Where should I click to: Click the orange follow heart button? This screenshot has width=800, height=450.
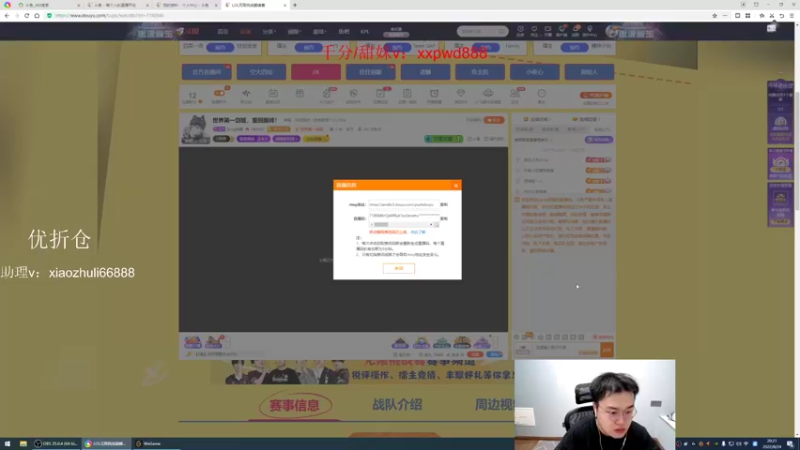[494, 120]
